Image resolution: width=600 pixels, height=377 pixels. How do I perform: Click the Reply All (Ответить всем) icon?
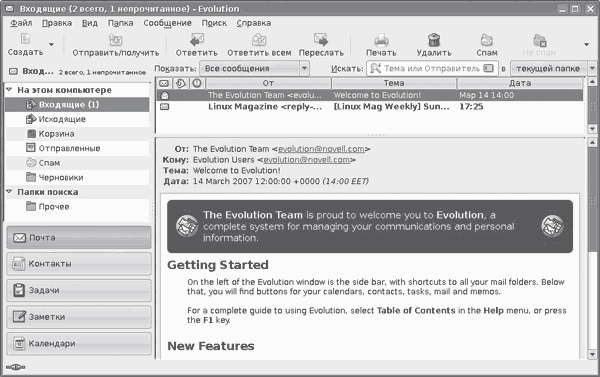point(259,40)
